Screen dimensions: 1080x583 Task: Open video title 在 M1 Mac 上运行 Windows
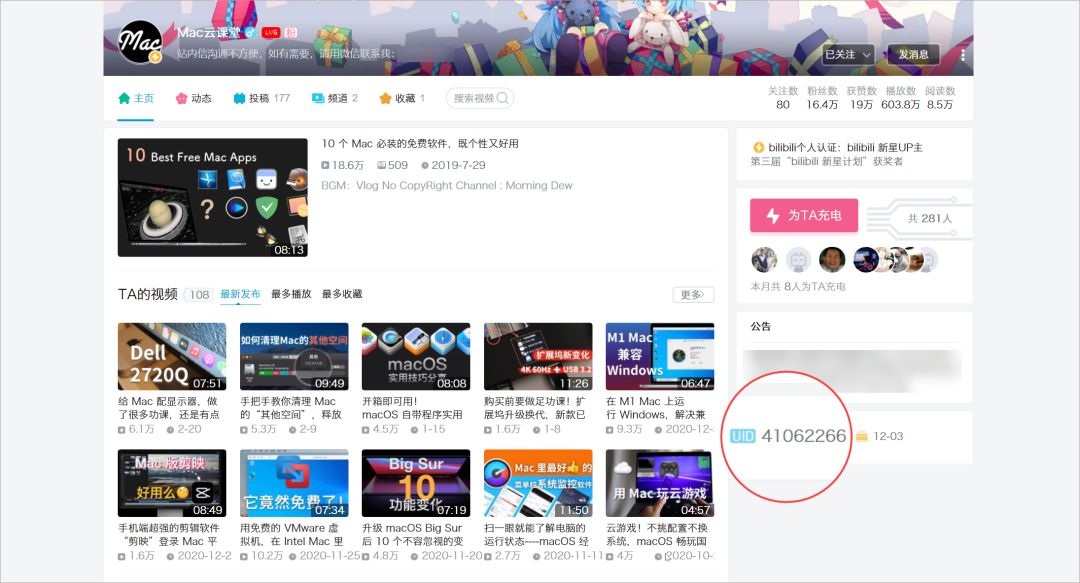click(656, 408)
